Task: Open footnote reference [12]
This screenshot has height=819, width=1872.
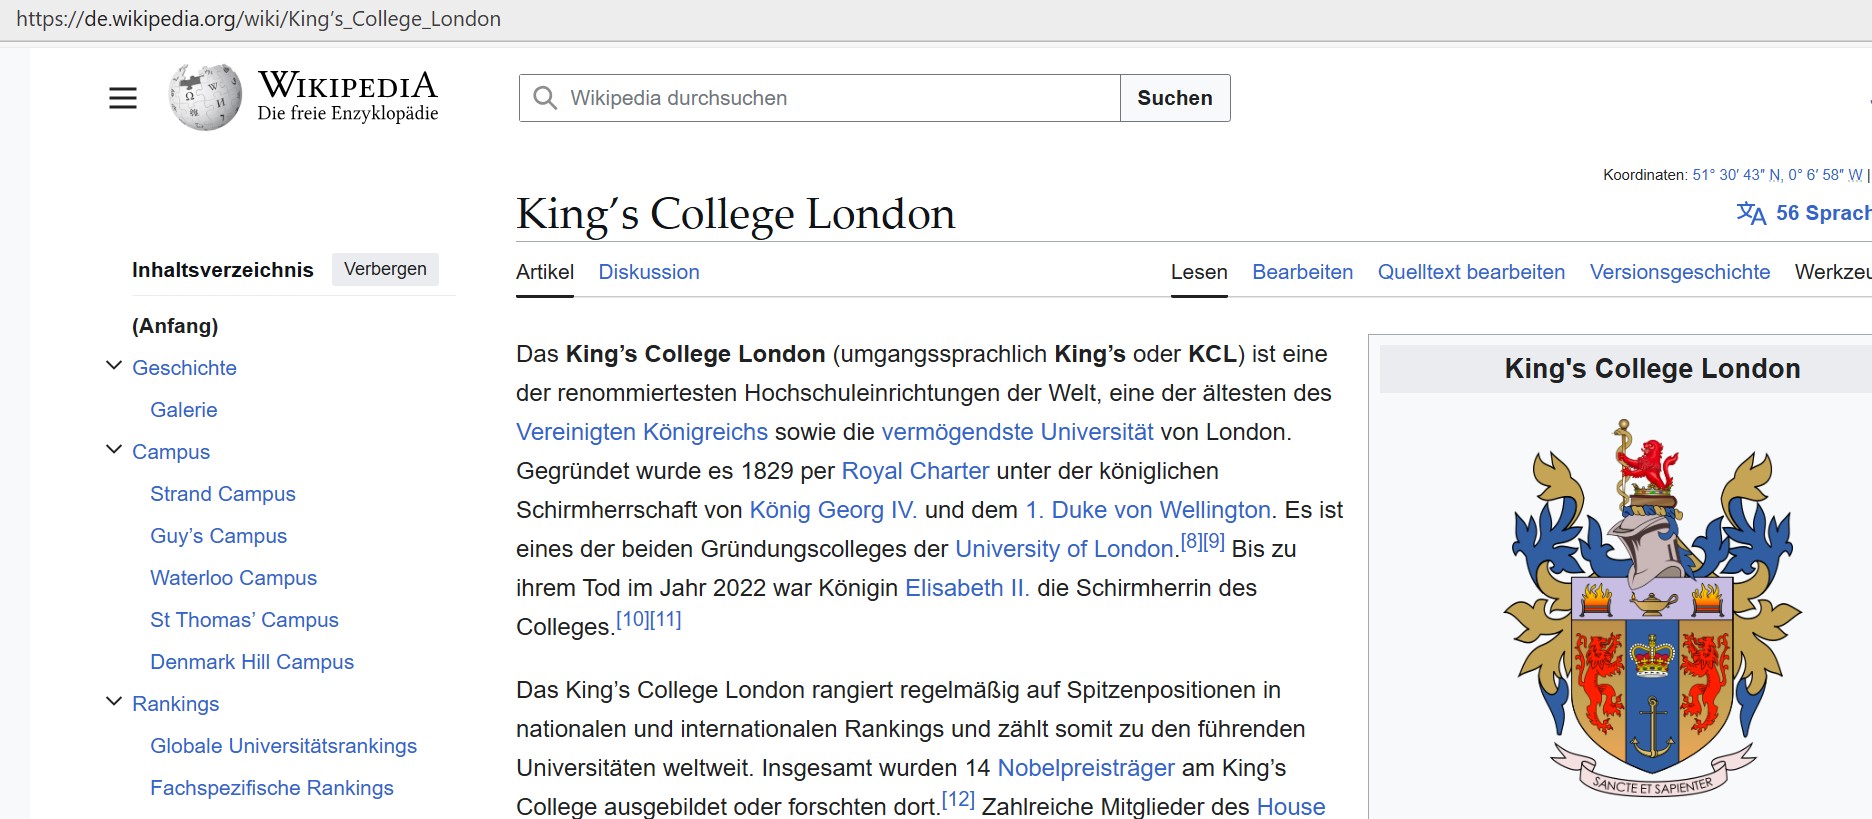Action: (x=958, y=799)
